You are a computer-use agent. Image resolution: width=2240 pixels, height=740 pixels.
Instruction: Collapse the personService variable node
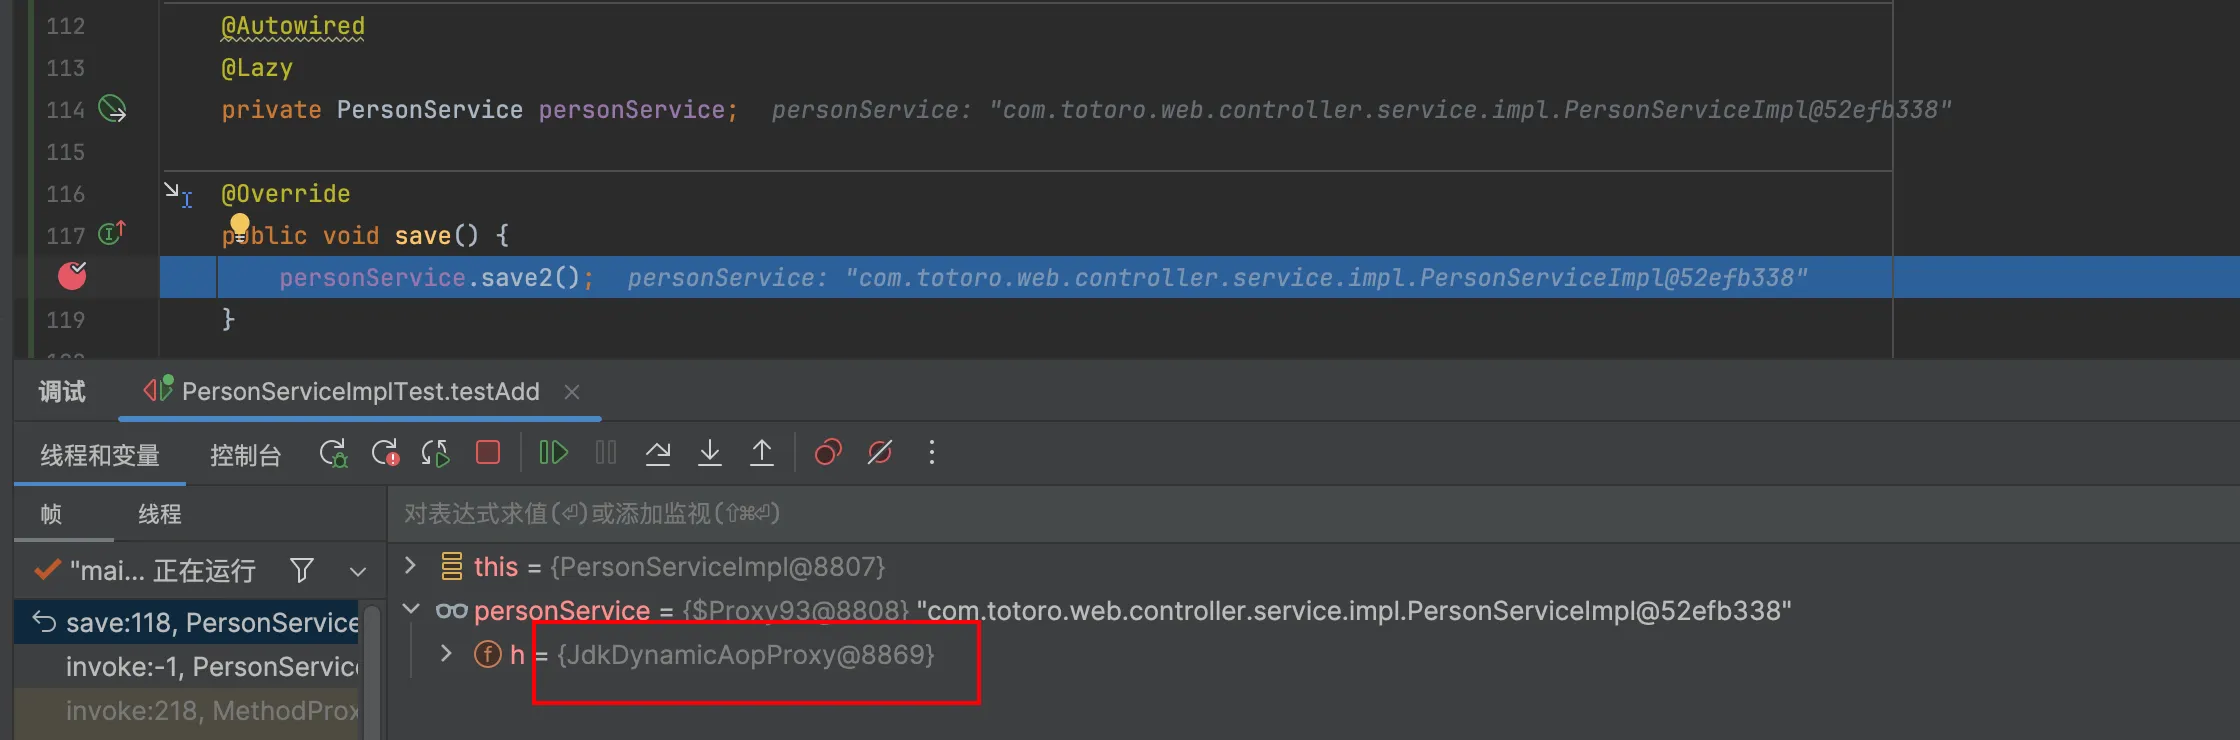click(410, 609)
